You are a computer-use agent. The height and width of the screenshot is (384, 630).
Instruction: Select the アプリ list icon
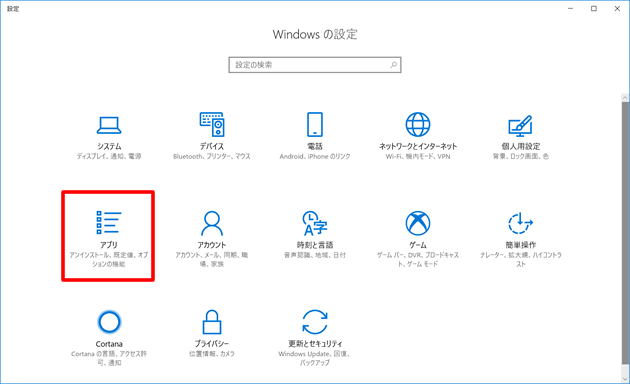point(109,223)
